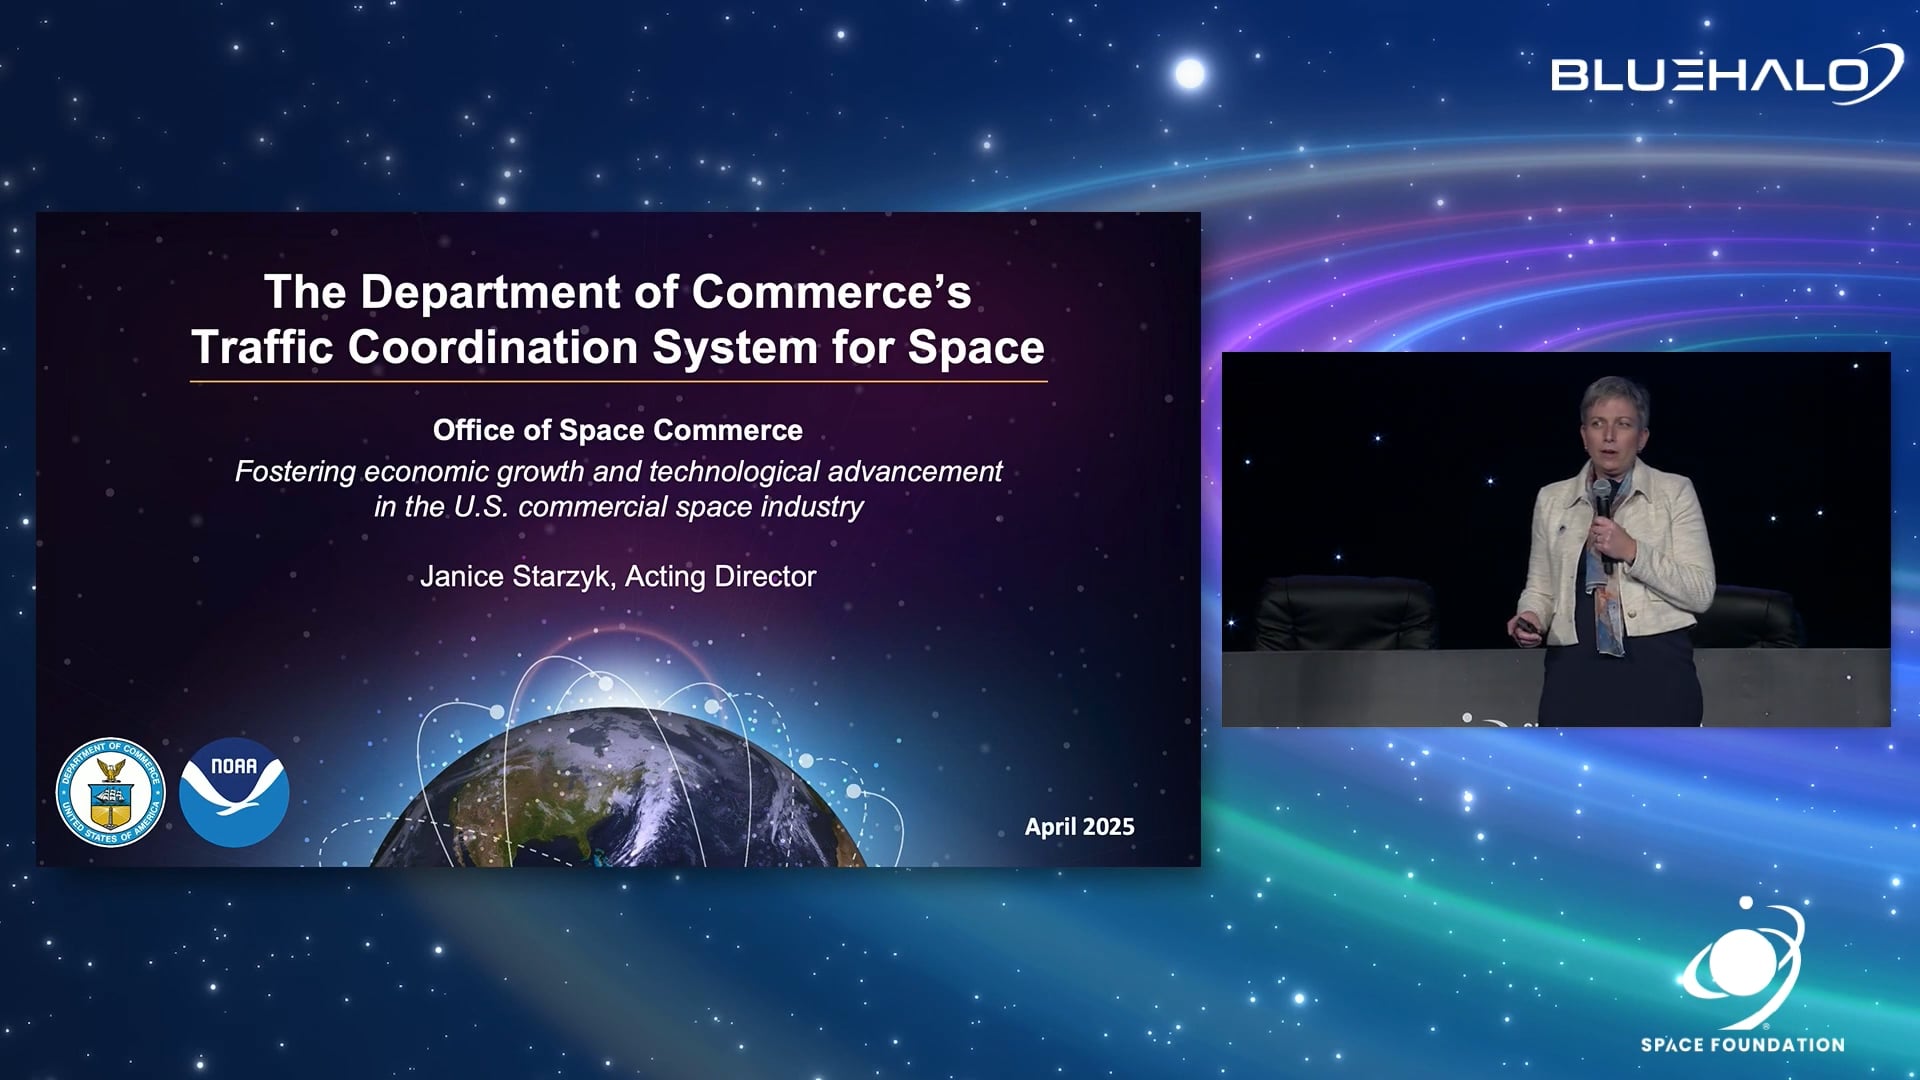1920x1080 pixels.
Task: Click the slide title 'Traffic Coordination System for Space'
Action: [x=618, y=347]
